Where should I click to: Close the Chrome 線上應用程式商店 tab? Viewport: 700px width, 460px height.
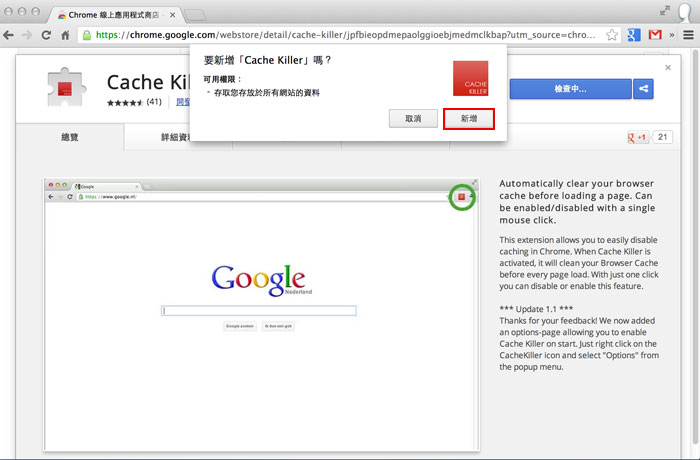[x=172, y=15]
